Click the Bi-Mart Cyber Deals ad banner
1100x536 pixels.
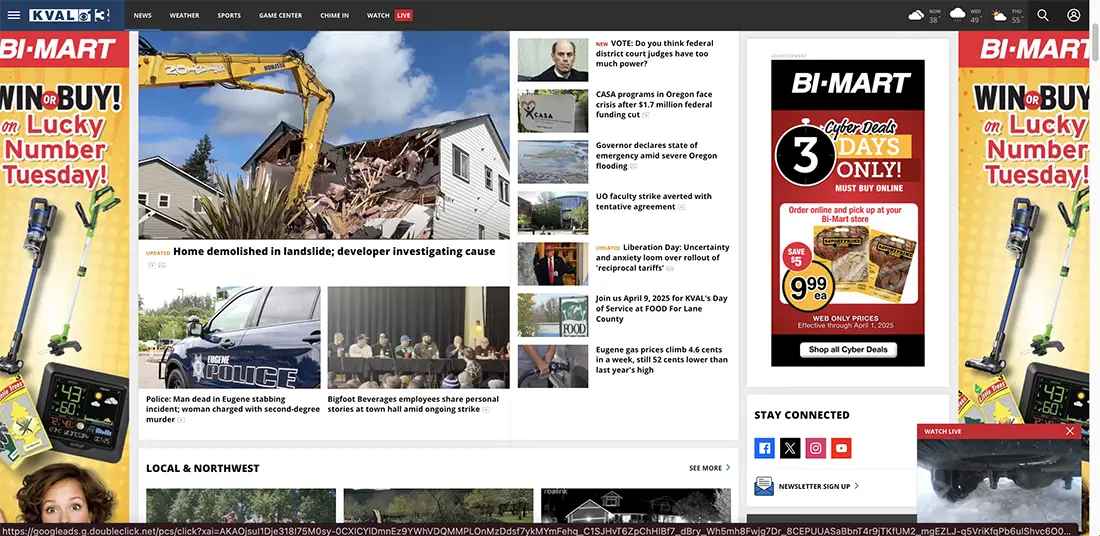pyautogui.click(x=847, y=213)
